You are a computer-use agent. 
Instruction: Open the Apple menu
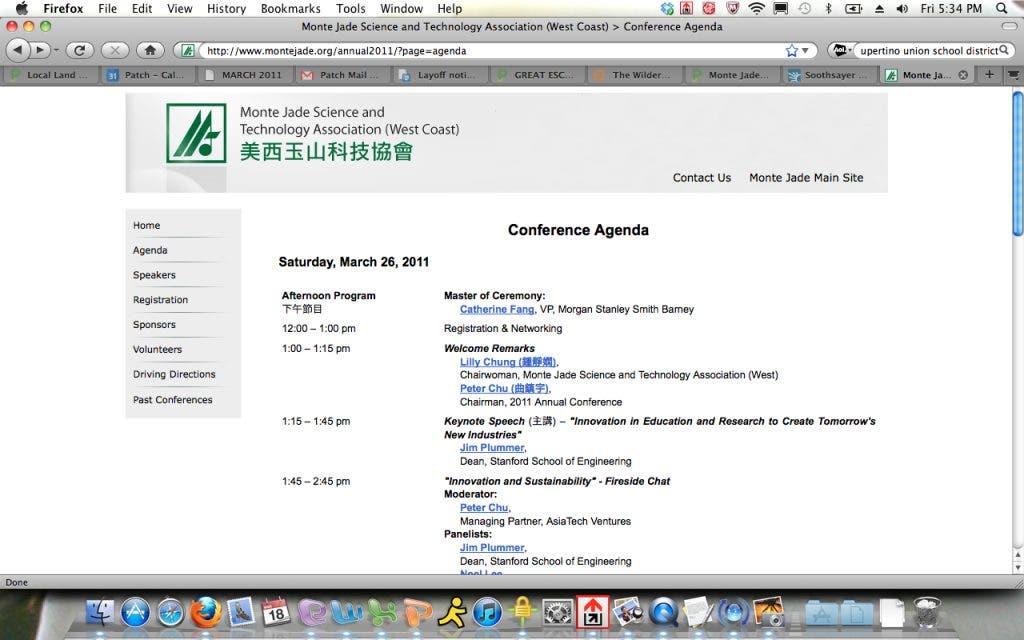tap(22, 8)
